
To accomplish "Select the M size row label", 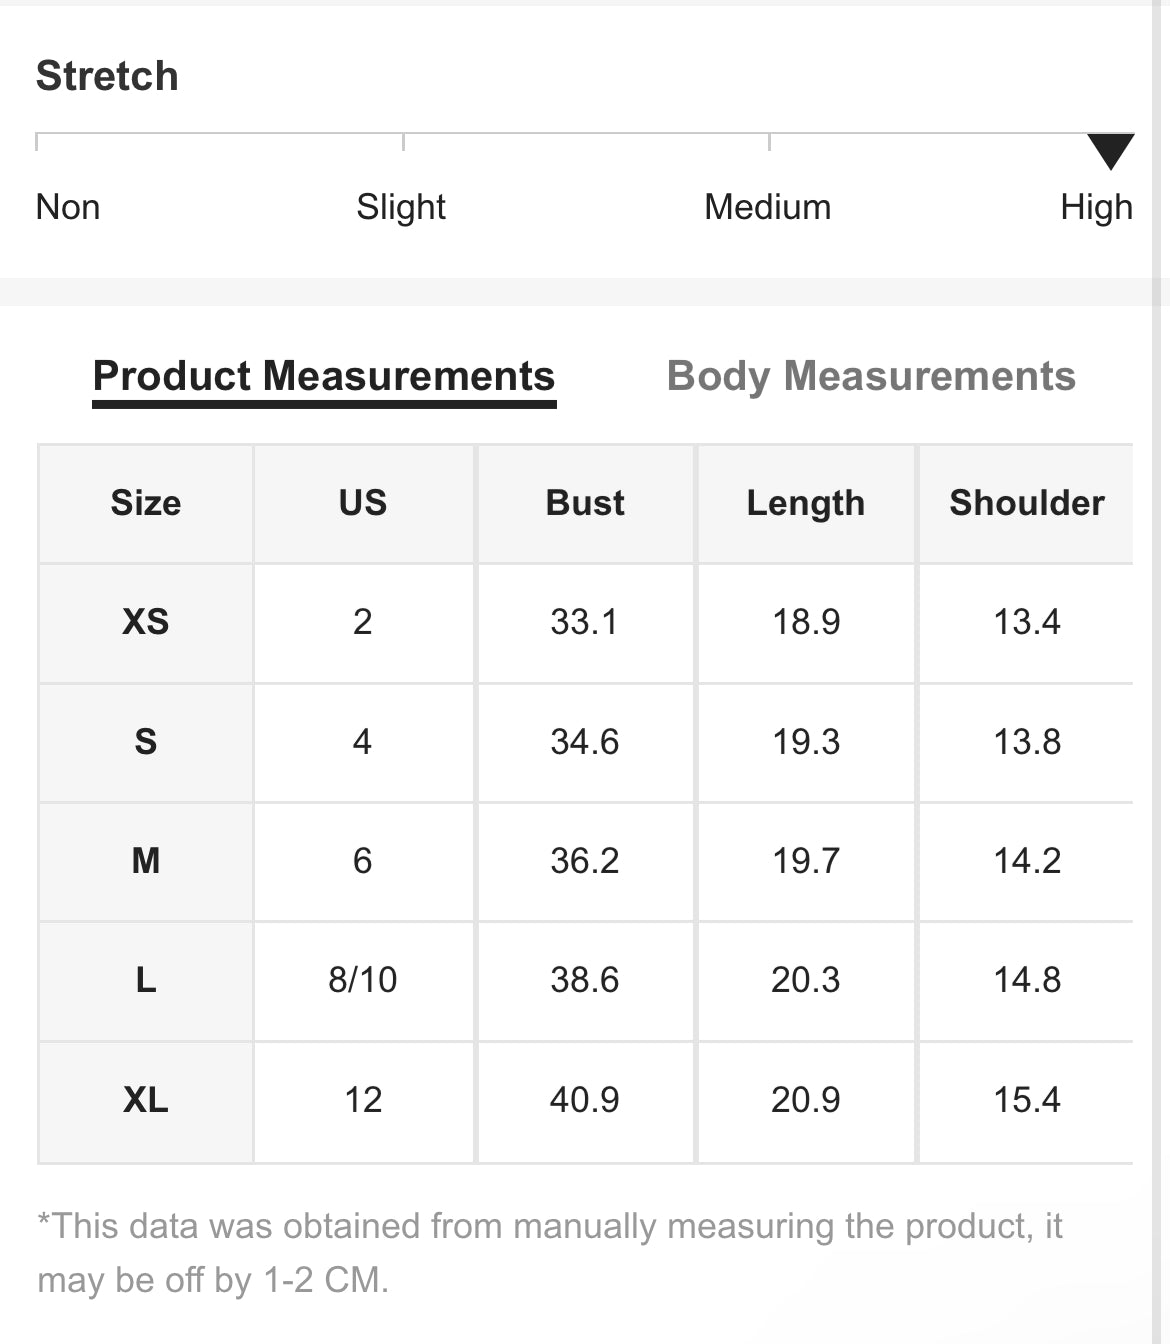I will (146, 861).
